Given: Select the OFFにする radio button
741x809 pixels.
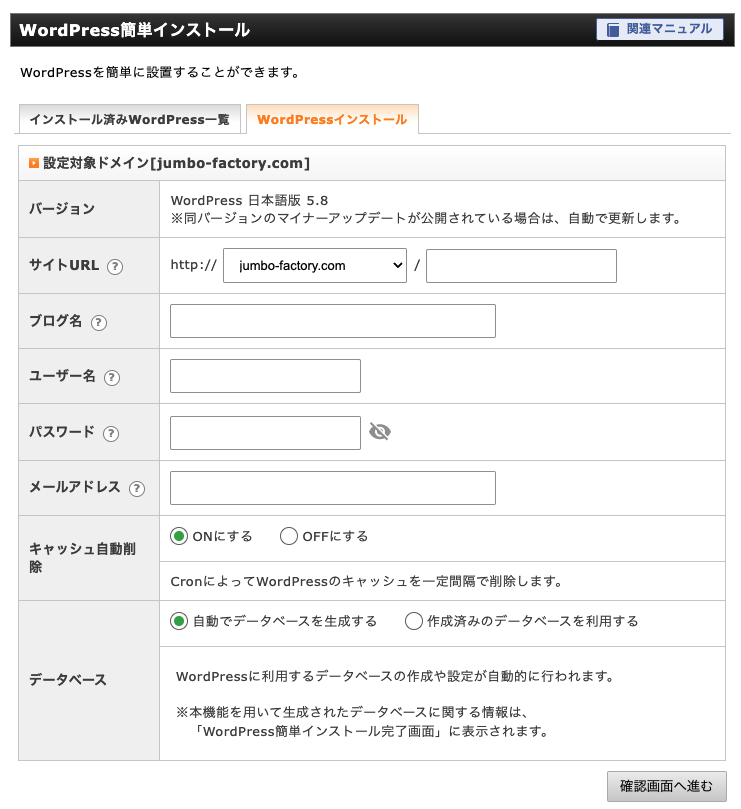Looking at the screenshot, I should pyautogui.click(x=289, y=536).
